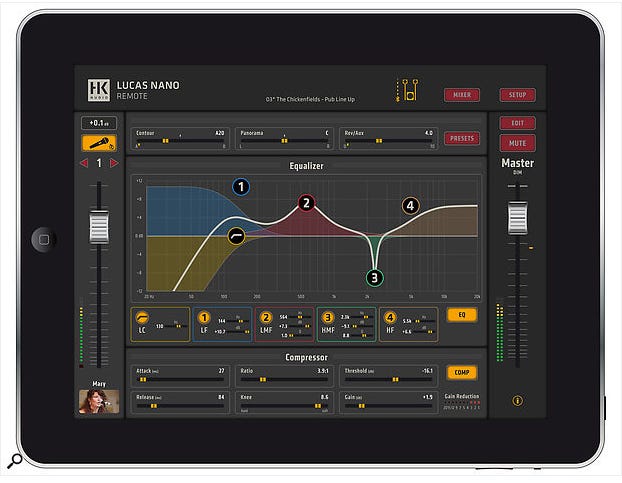Select EQ band 3 node on the graph
Screen dimensions: 622x483
[x=374, y=278]
